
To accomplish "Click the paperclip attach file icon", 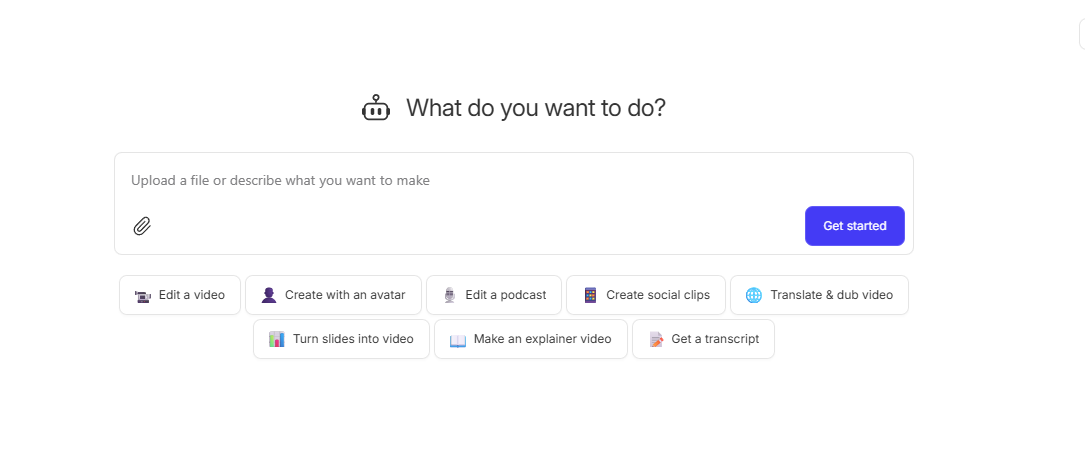I will [x=142, y=226].
